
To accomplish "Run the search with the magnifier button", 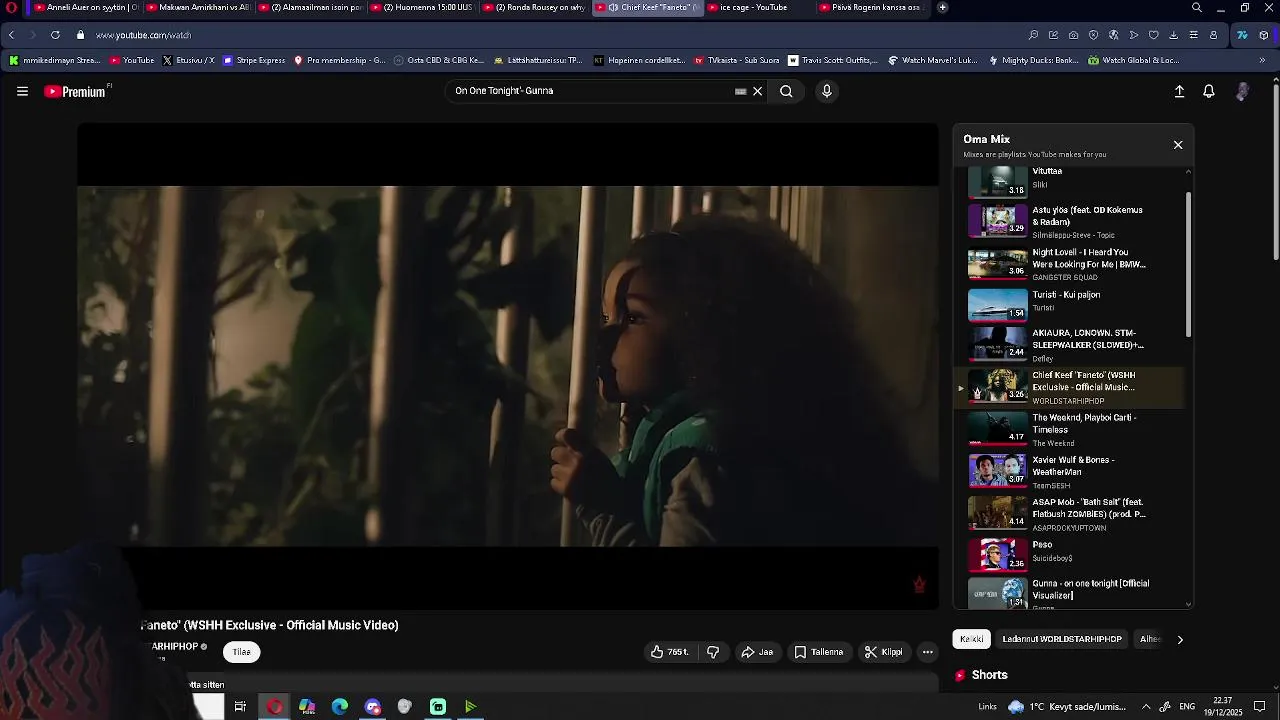I will pyautogui.click(x=786, y=91).
